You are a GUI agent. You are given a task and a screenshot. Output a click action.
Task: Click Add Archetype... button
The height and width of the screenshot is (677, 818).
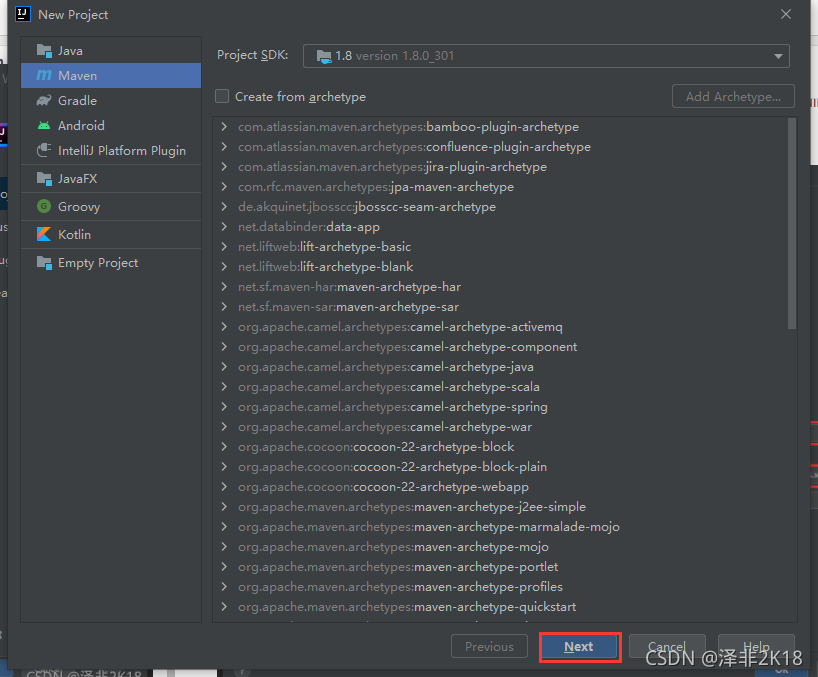pos(733,96)
